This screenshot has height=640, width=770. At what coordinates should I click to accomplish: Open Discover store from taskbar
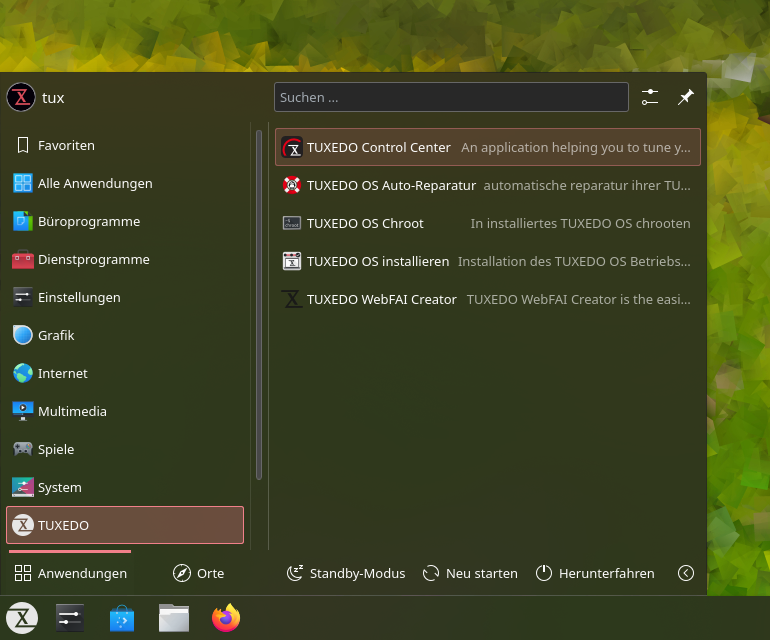point(122,618)
